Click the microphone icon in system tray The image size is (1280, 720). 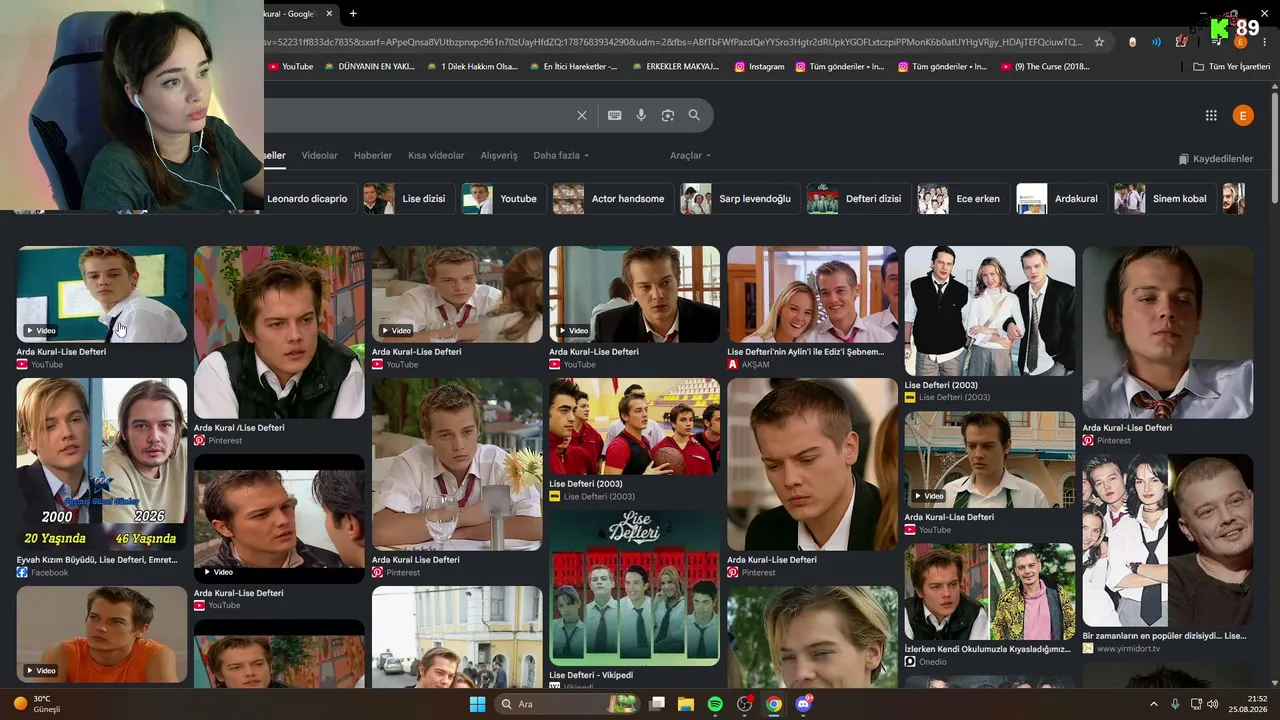point(1175,704)
